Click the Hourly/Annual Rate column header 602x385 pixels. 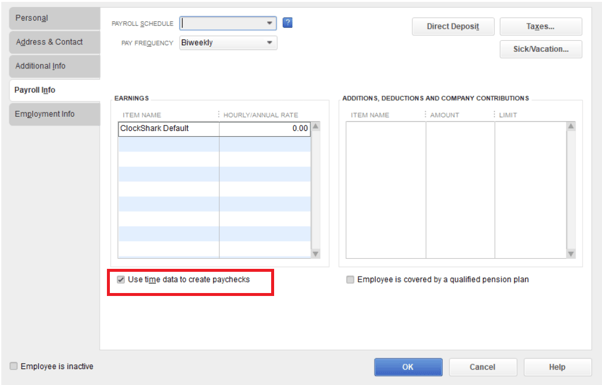(261, 115)
